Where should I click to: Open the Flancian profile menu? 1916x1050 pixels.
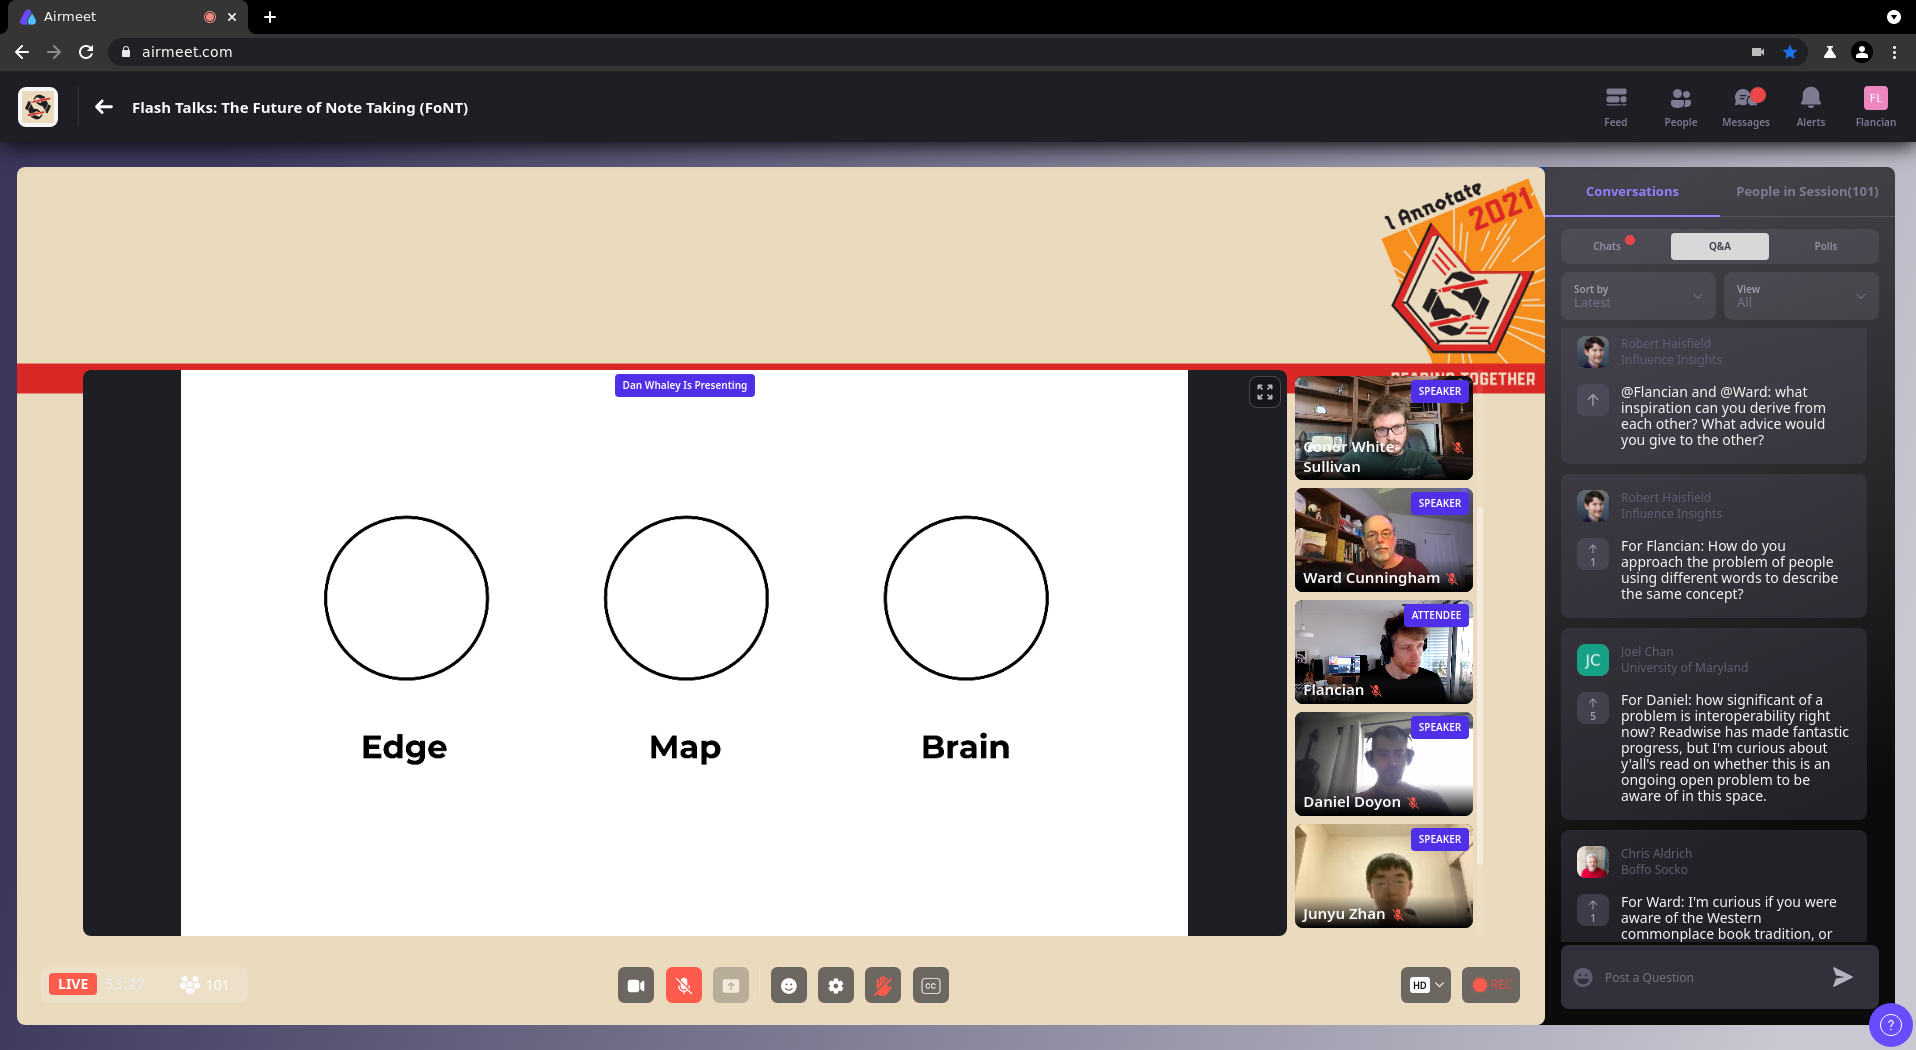[1876, 107]
